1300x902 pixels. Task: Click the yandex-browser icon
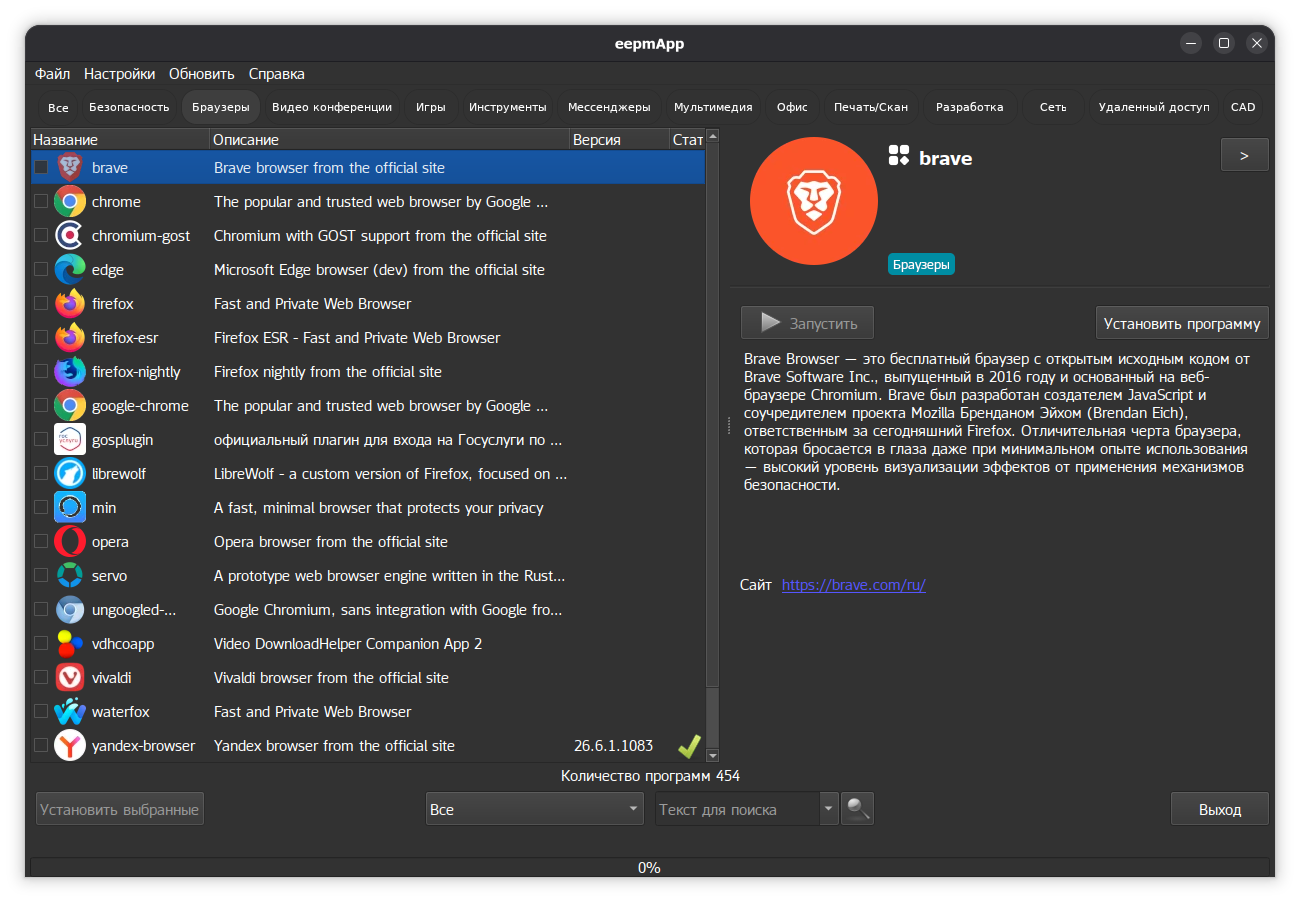[70, 746]
